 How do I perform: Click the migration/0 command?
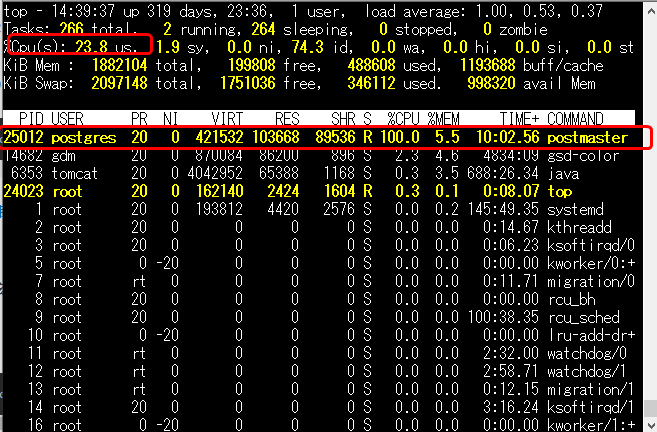click(591, 282)
